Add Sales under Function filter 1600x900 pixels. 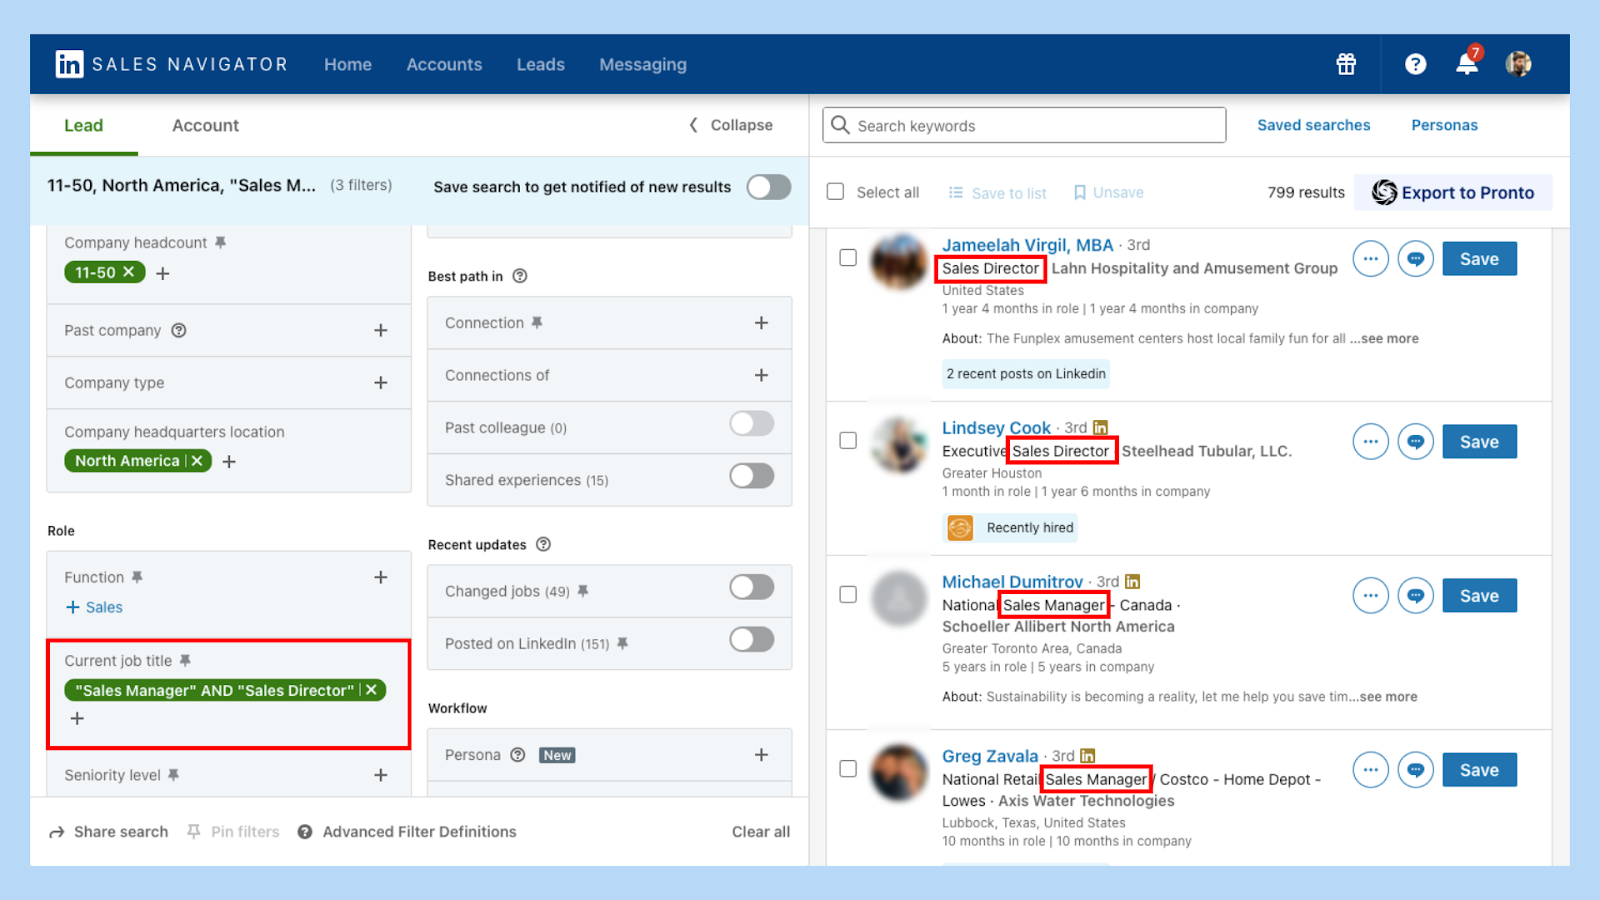click(94, 607)
